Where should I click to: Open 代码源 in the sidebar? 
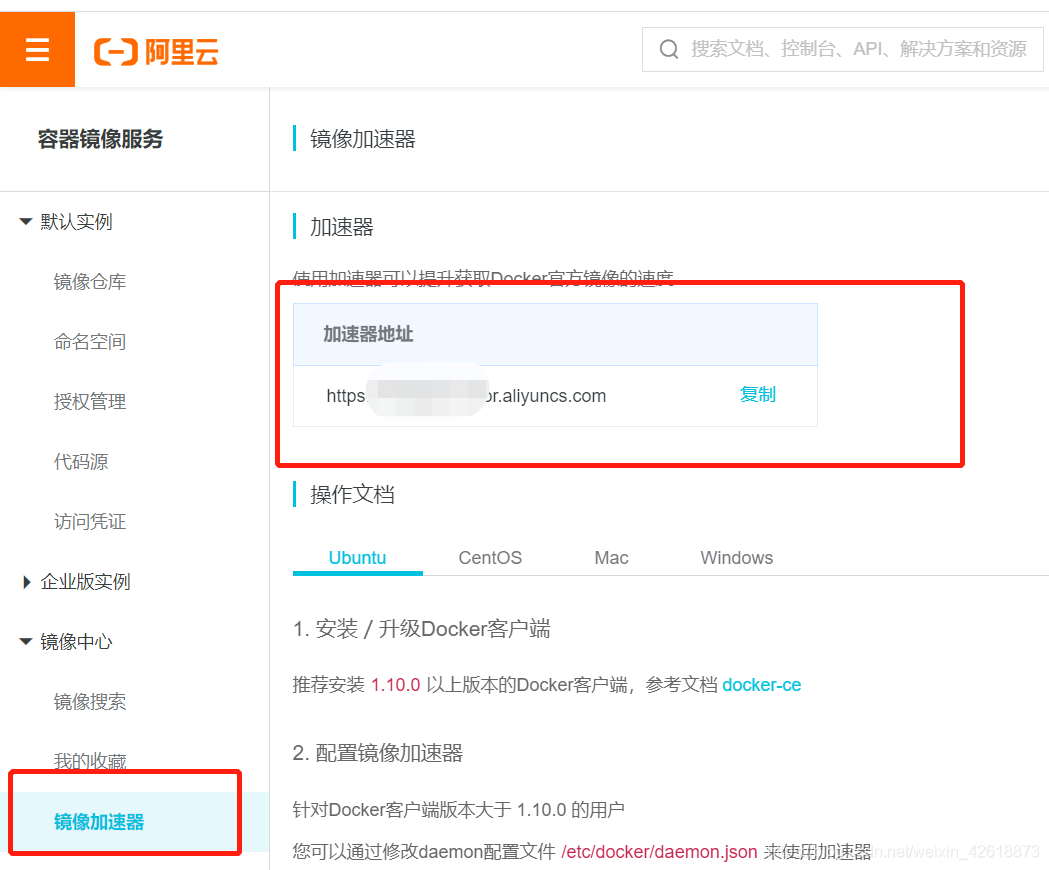click(81, 462)
